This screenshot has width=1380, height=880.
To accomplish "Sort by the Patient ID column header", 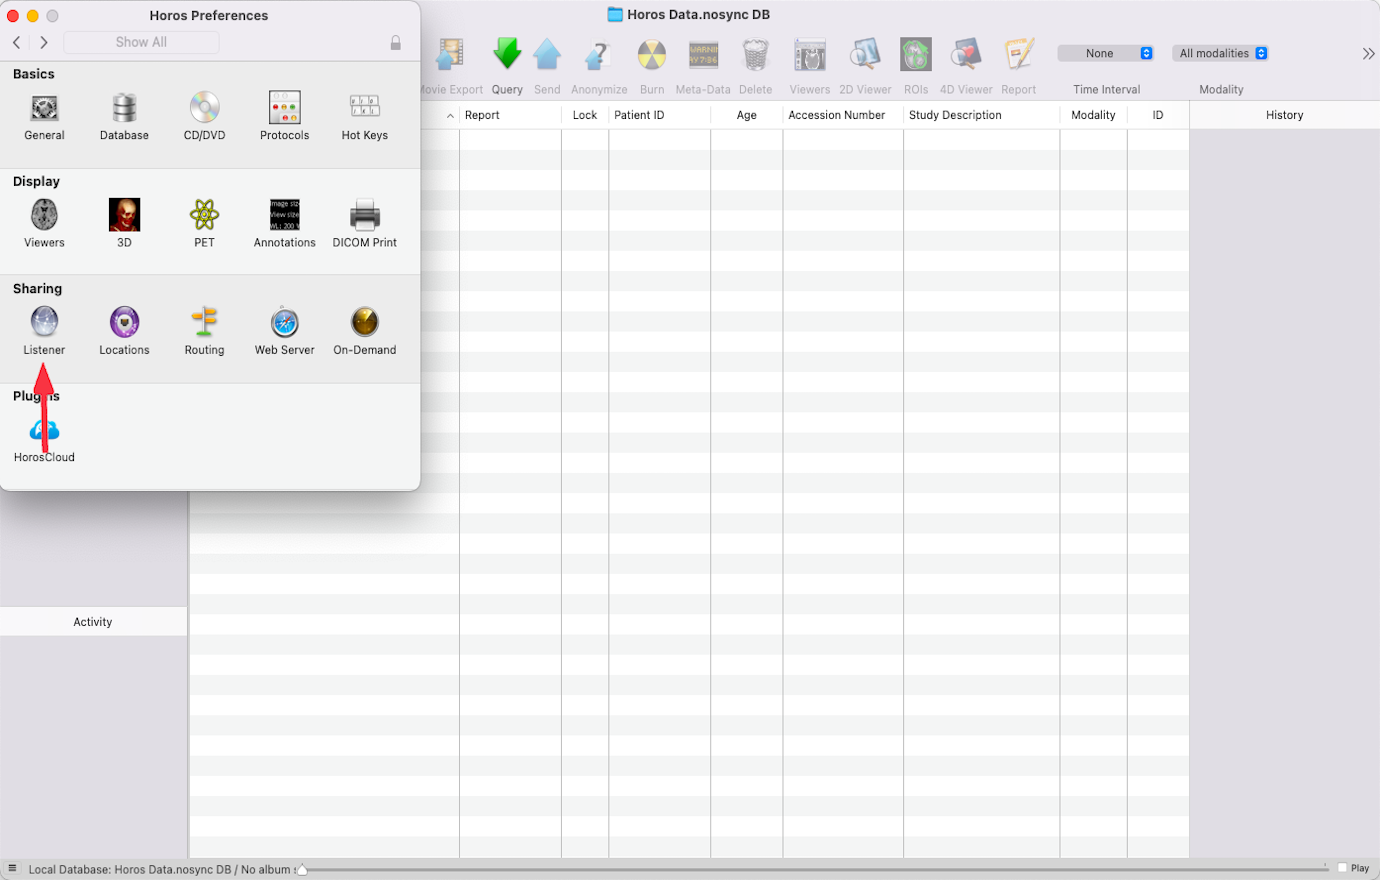I will pyautogui.click(x=640, y=114).
